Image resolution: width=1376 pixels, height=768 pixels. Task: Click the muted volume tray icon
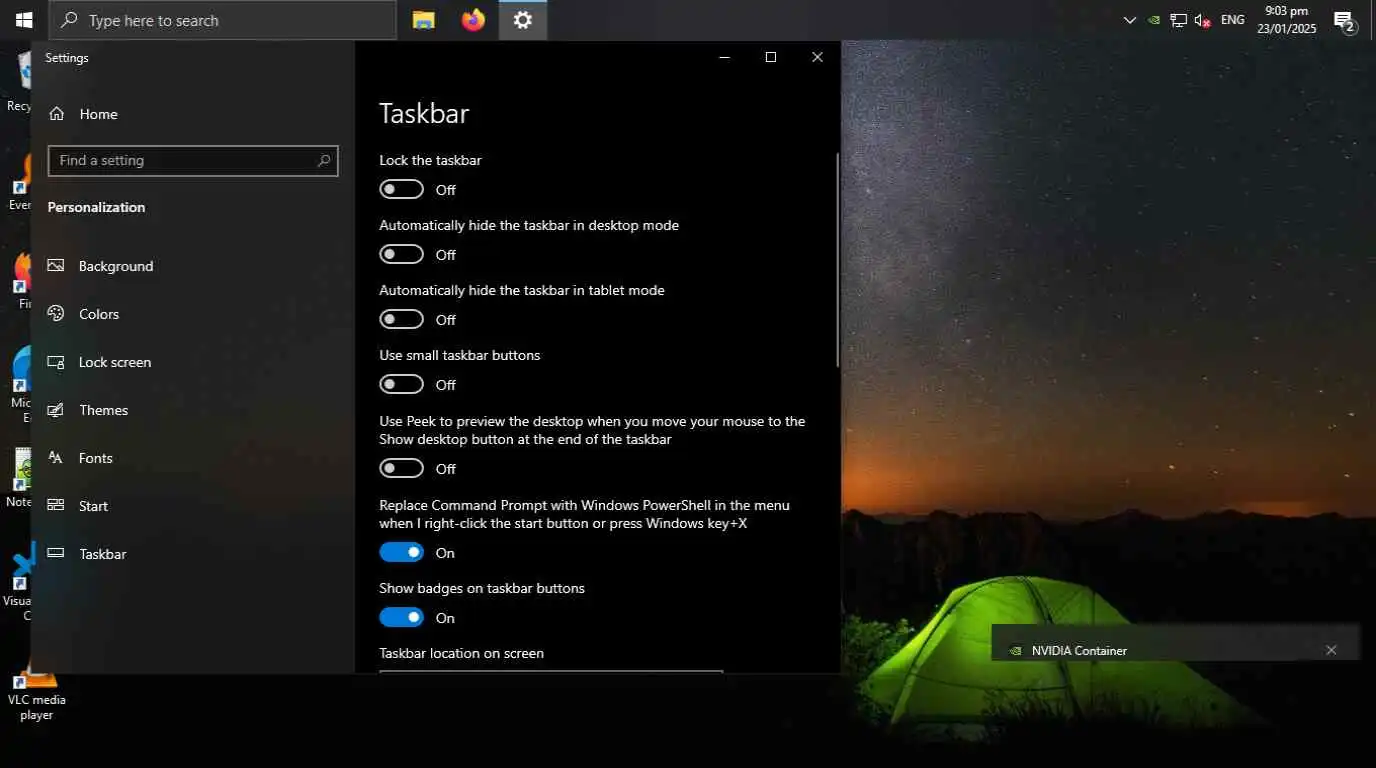coord(1203,20)
